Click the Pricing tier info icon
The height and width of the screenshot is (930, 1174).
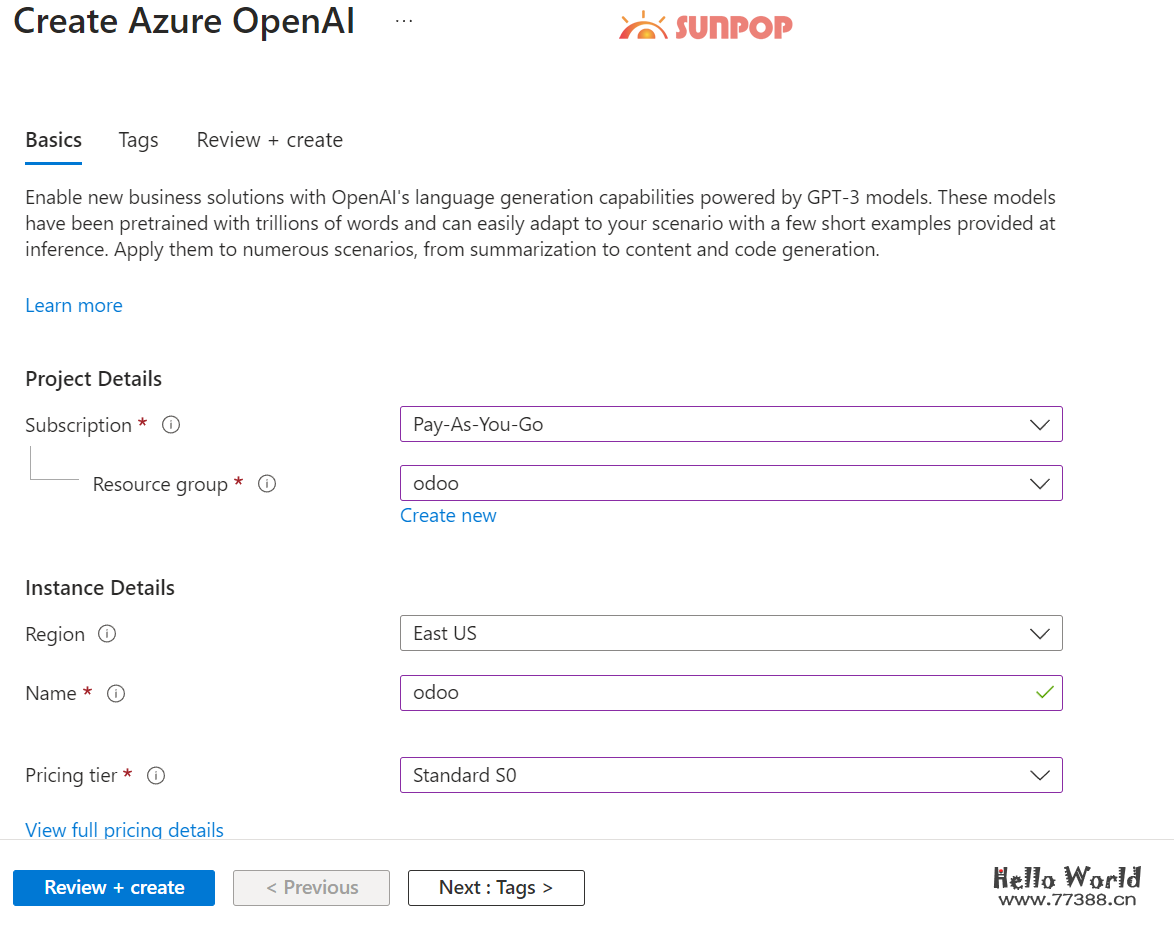(x=156, y=775)
